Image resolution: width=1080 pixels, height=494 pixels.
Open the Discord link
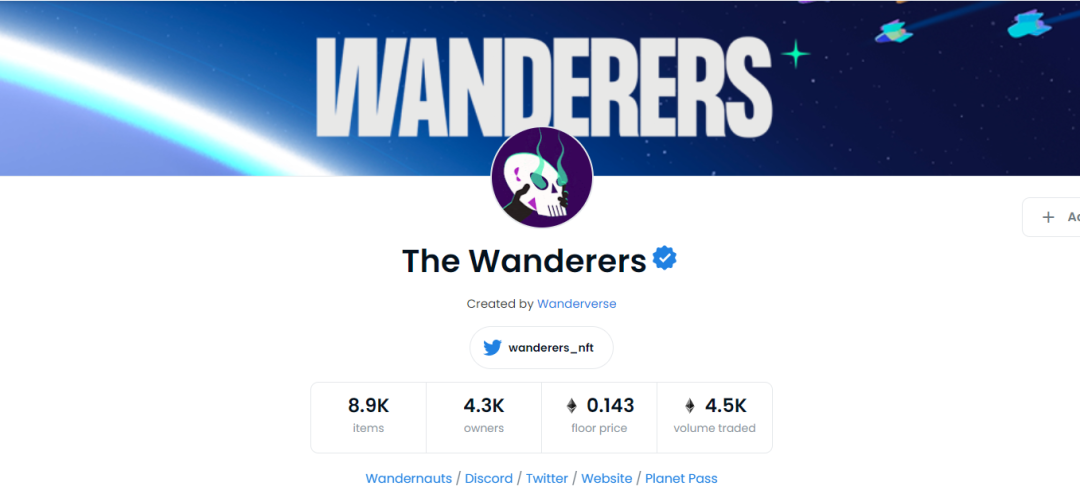[489, 478]
